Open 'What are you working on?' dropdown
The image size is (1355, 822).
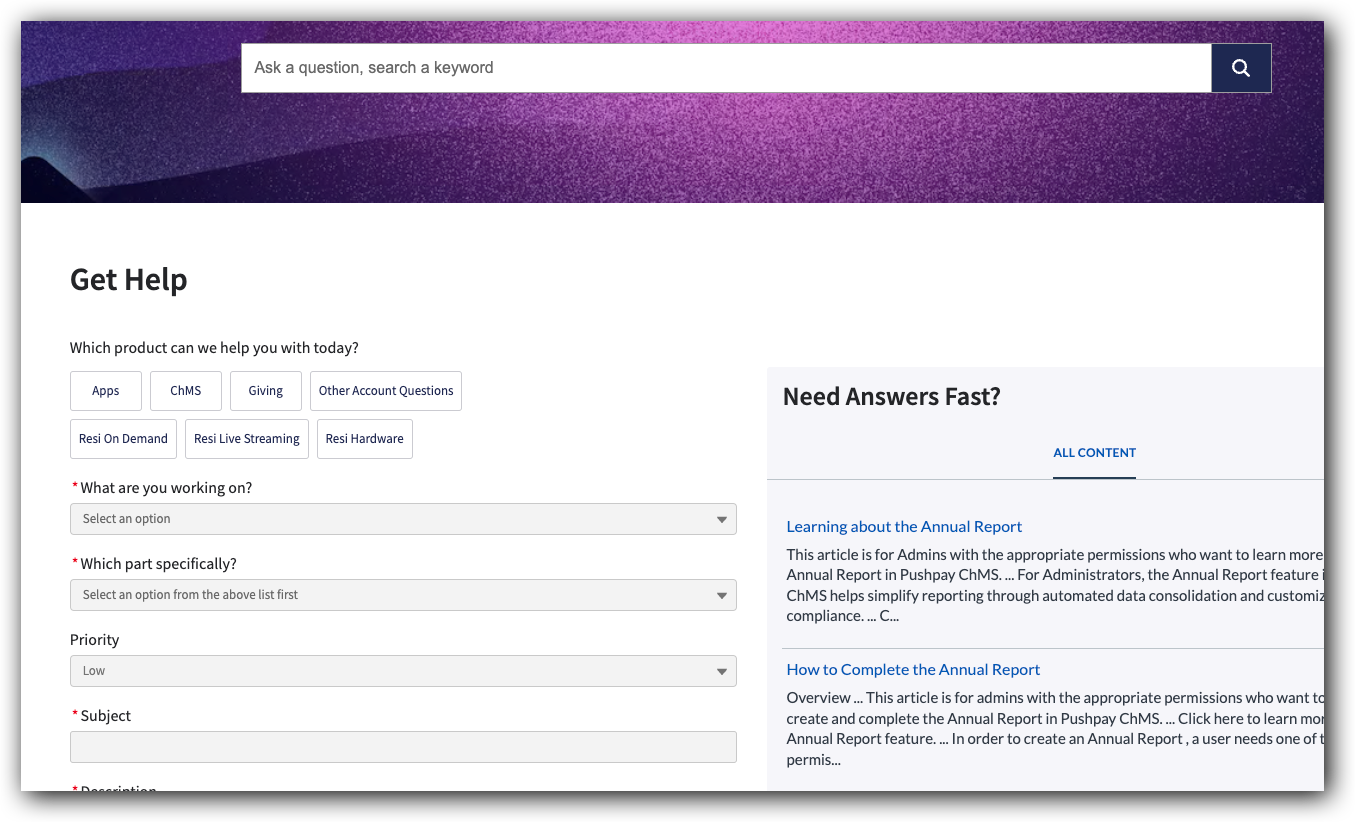click(403, 519)
